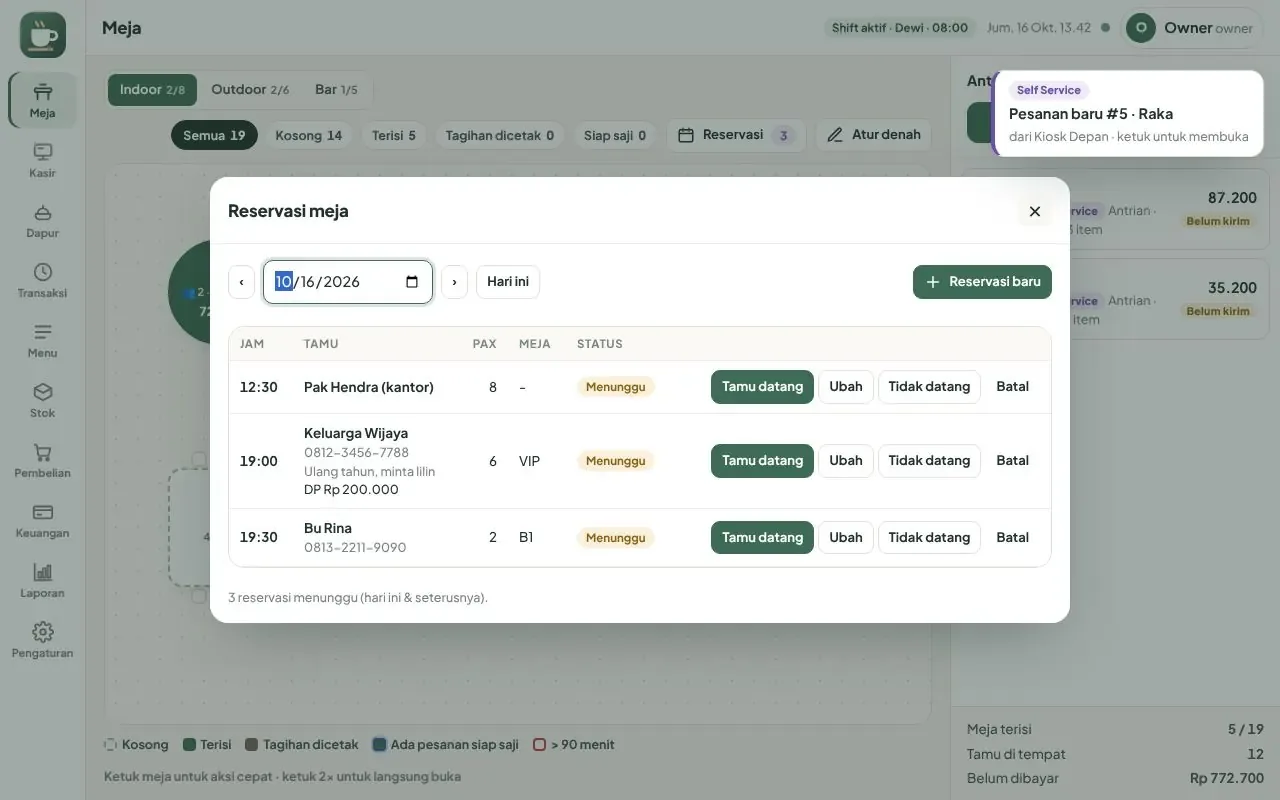Open the Pesanan baru #5 notification
The height and width of the screenshot is (800, 1280).
[1128, 113]
